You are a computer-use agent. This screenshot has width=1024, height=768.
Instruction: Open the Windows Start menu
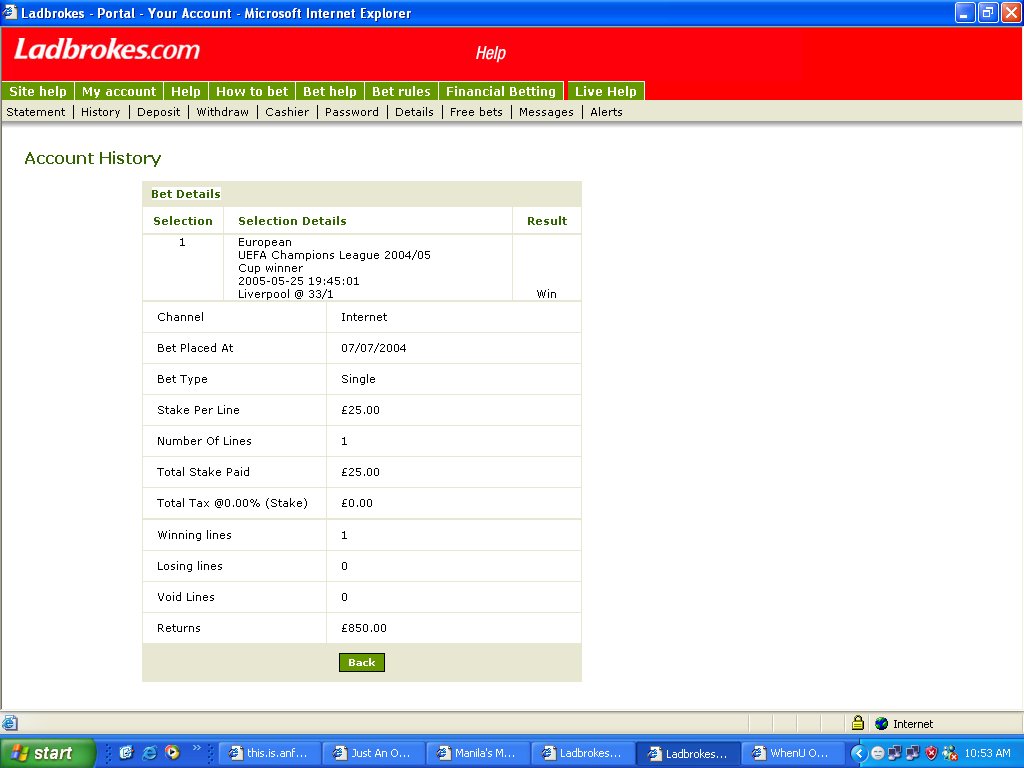coord(47,753)
